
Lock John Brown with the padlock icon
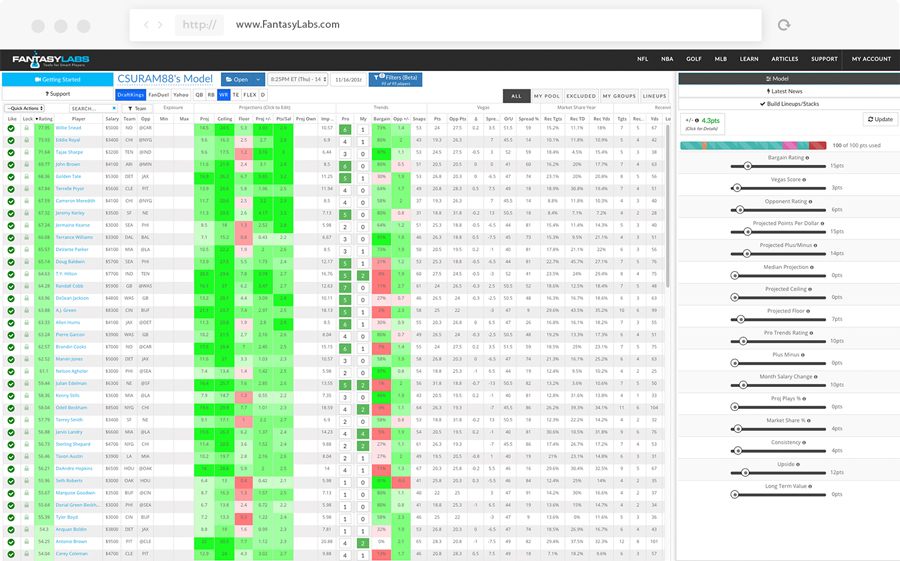(26, 164)
